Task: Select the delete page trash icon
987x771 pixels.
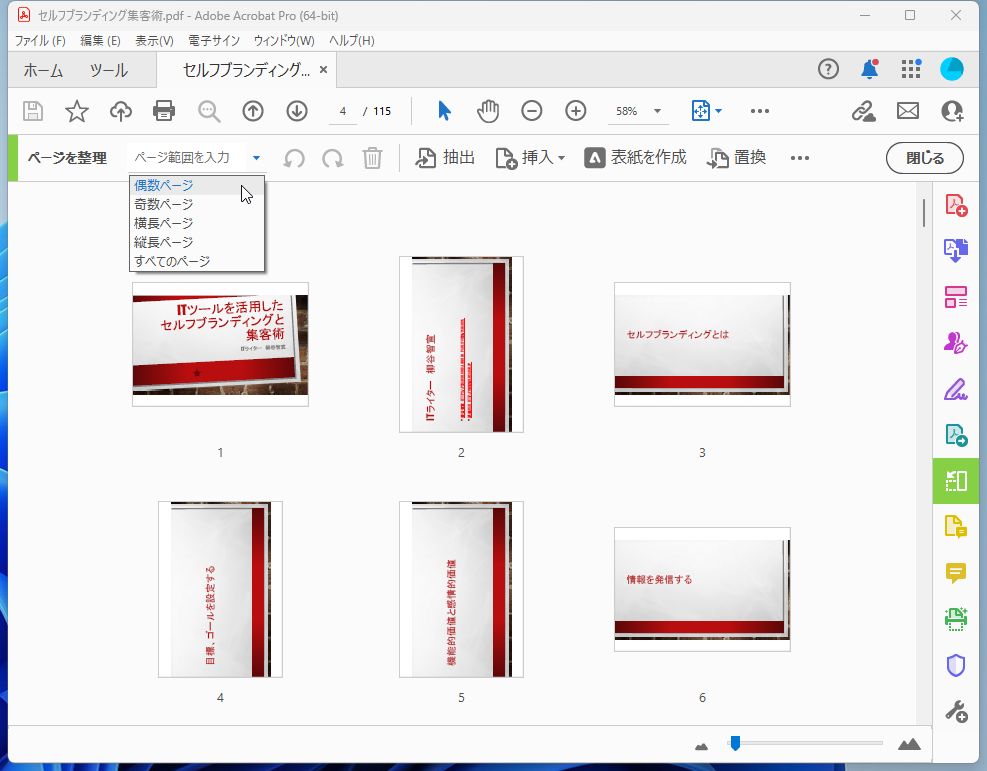Action: click(x=372, y=157)
